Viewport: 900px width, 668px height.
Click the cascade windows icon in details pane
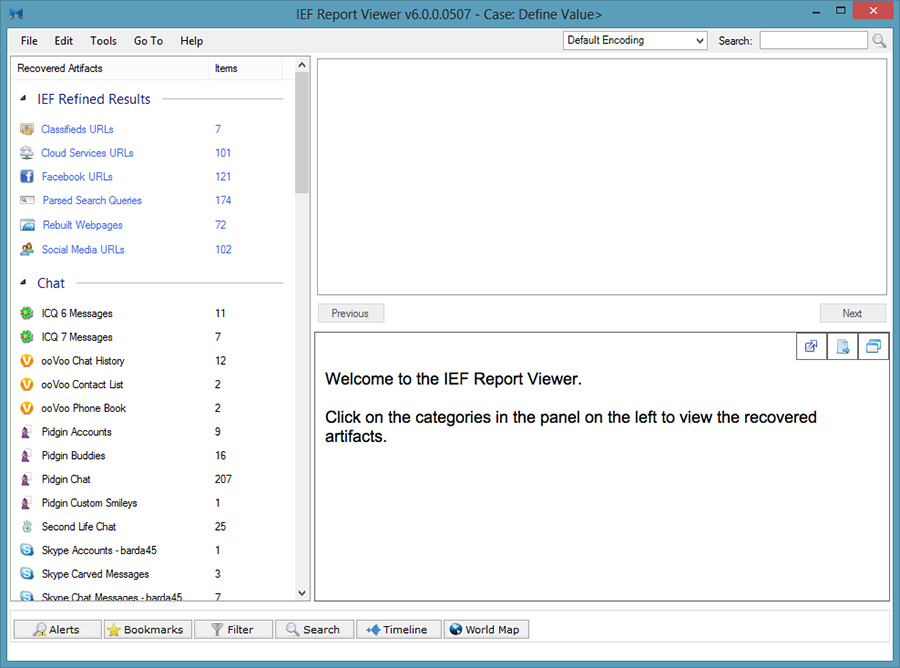tap(873, 346)
